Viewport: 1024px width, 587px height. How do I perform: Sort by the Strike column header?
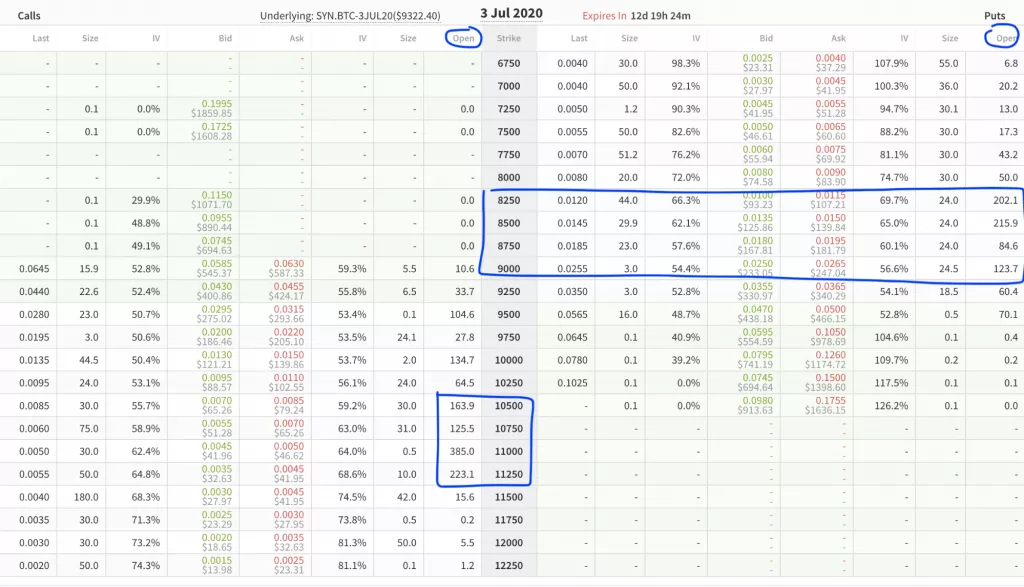click(x=509, y=38)
